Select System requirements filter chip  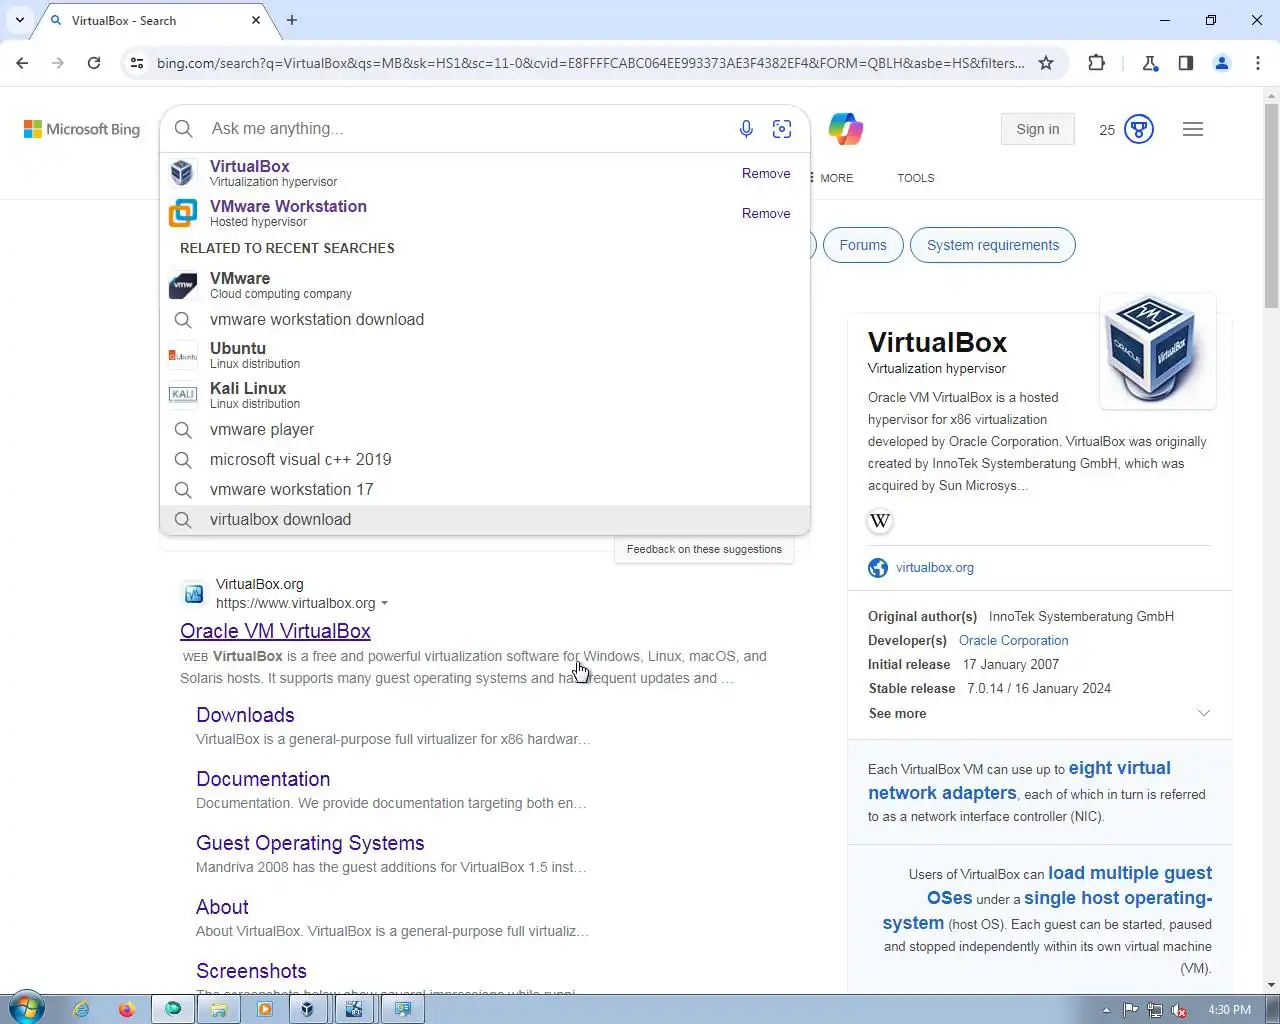[x=993, y=245]
